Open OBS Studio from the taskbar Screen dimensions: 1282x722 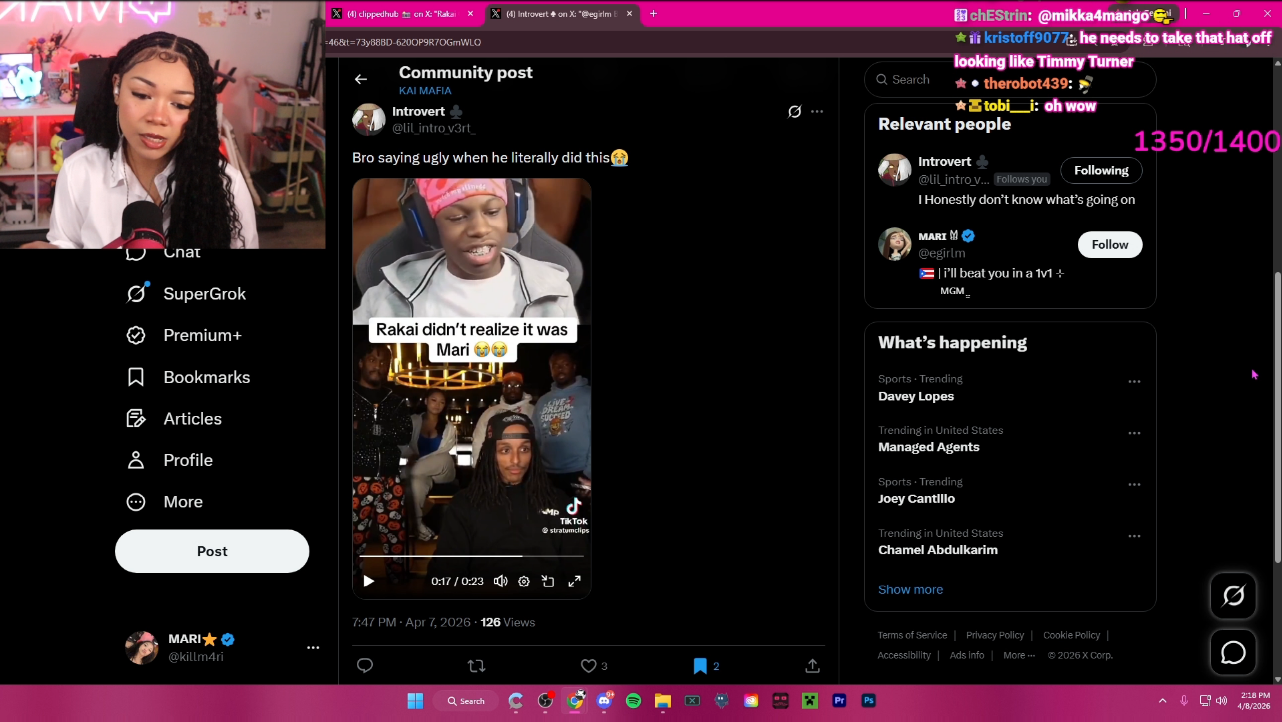545,701
